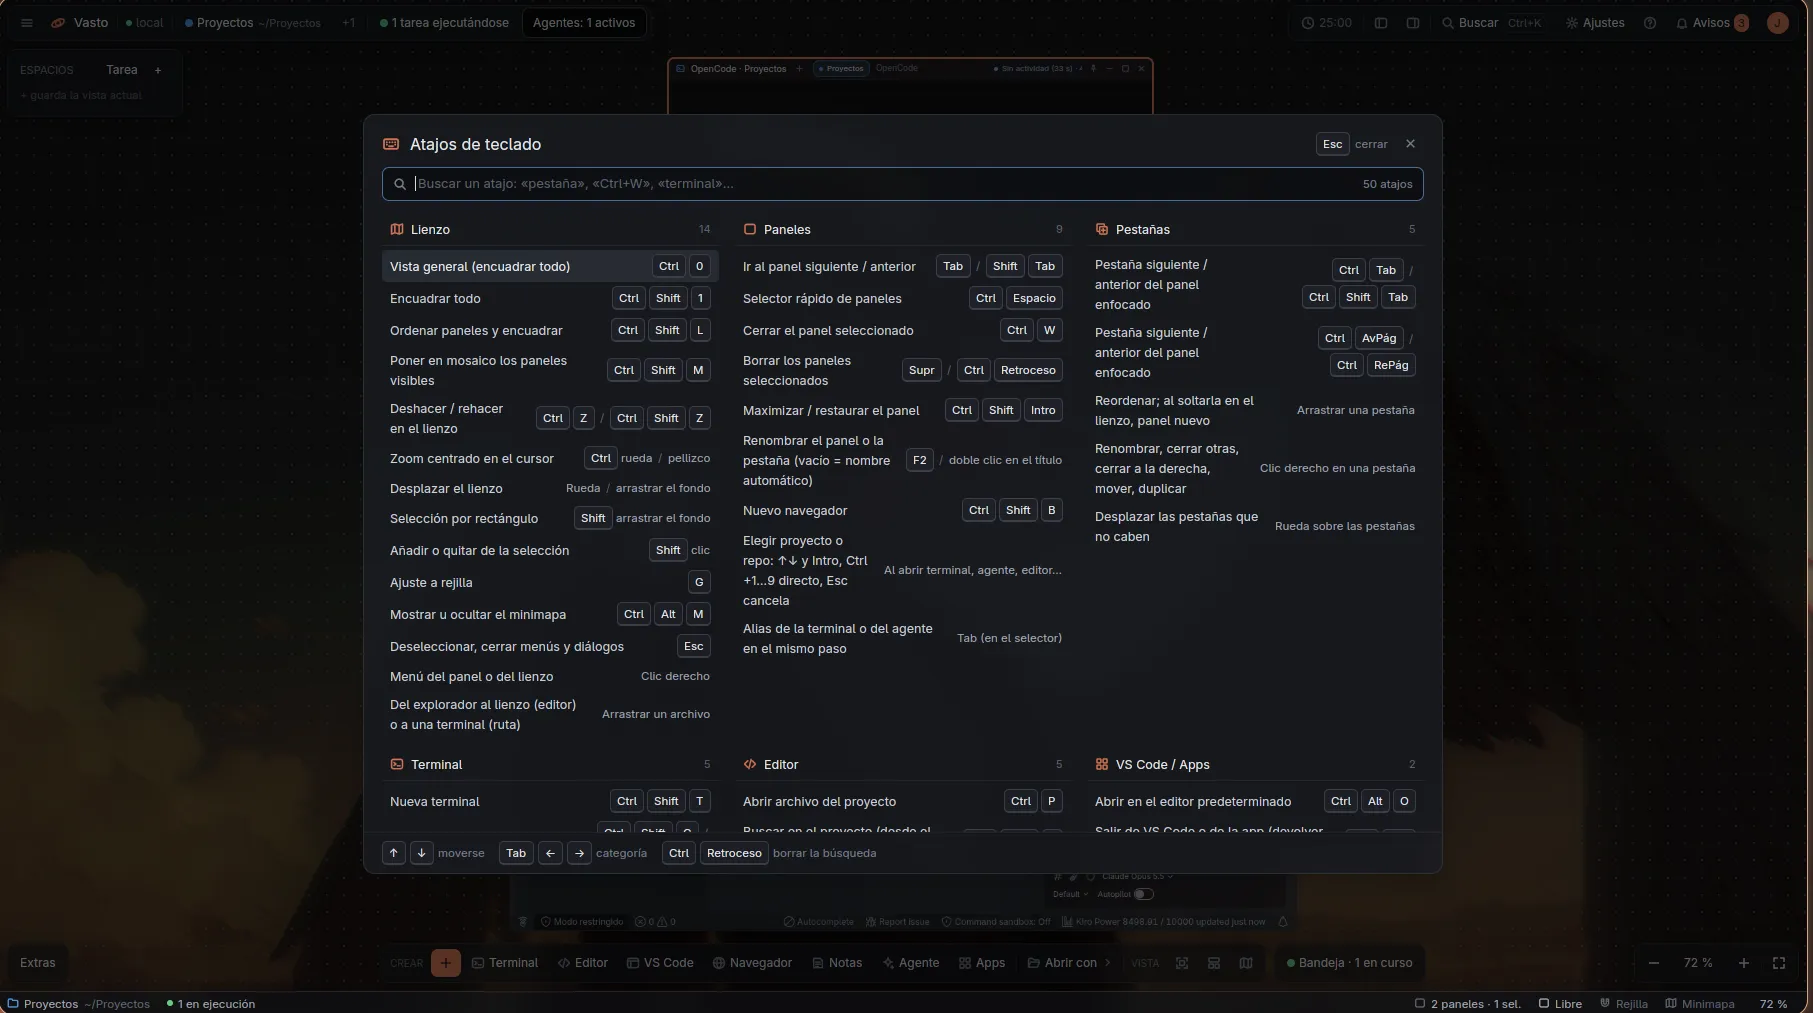Viewport: 1813px width, 1013px height.
Task: Select the Nueva terminal shortcut row
Action: point(550,801)
